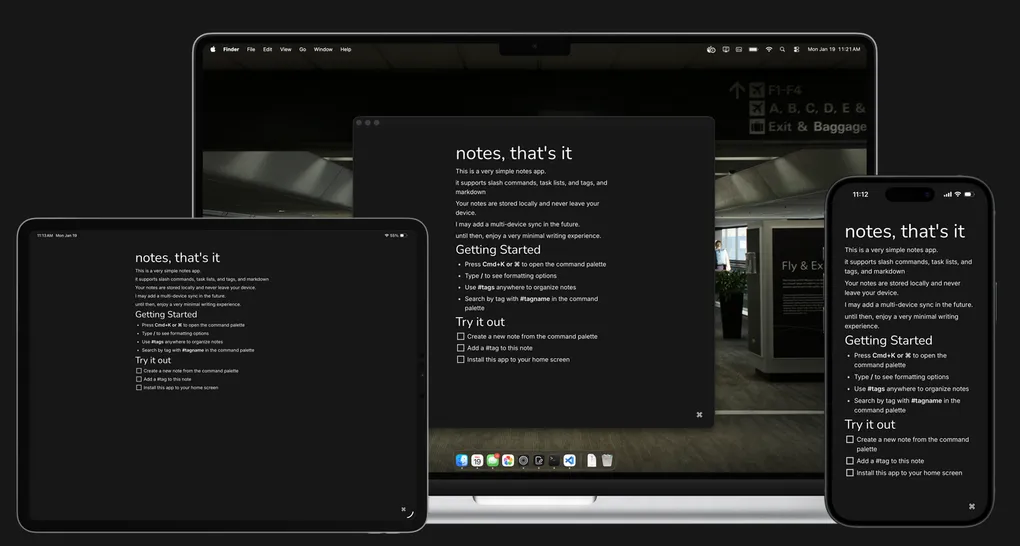Viewport: 1020px width, 546px height.
Task: Open the Window menu in the menu bar
Action: point(323,49)
